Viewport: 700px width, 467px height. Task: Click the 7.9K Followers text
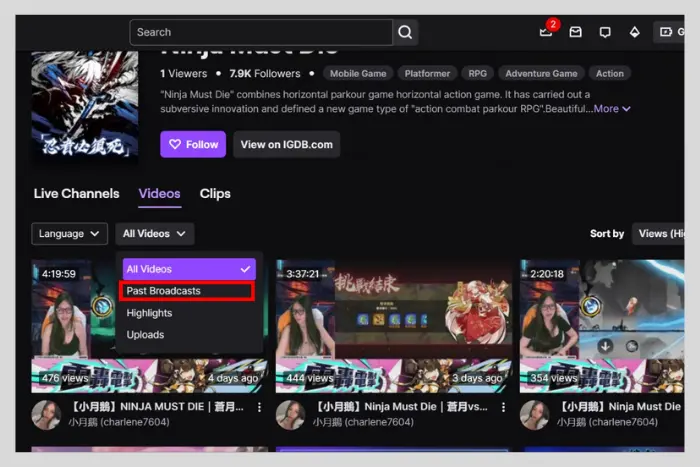(x=265, y=74)
